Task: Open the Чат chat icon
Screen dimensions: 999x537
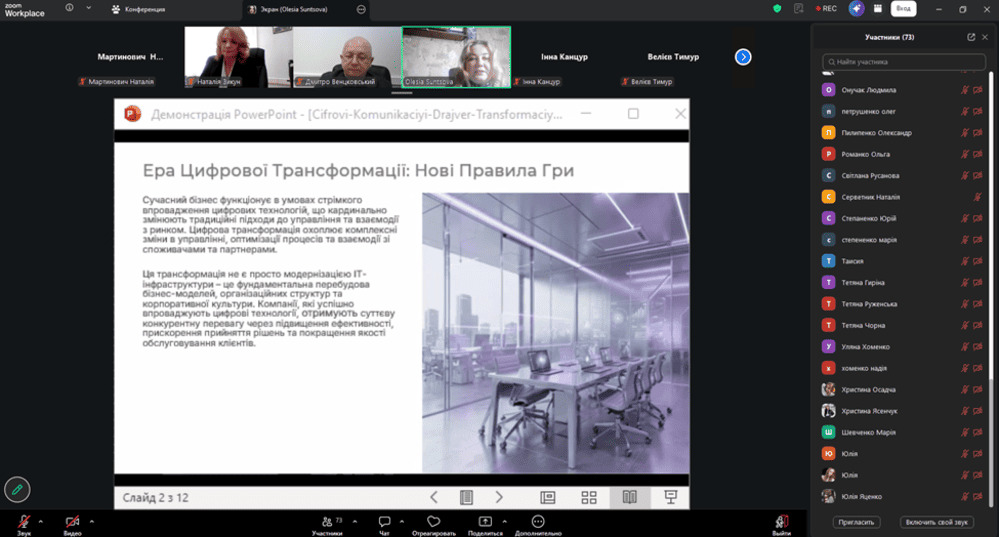Action: 384,522
